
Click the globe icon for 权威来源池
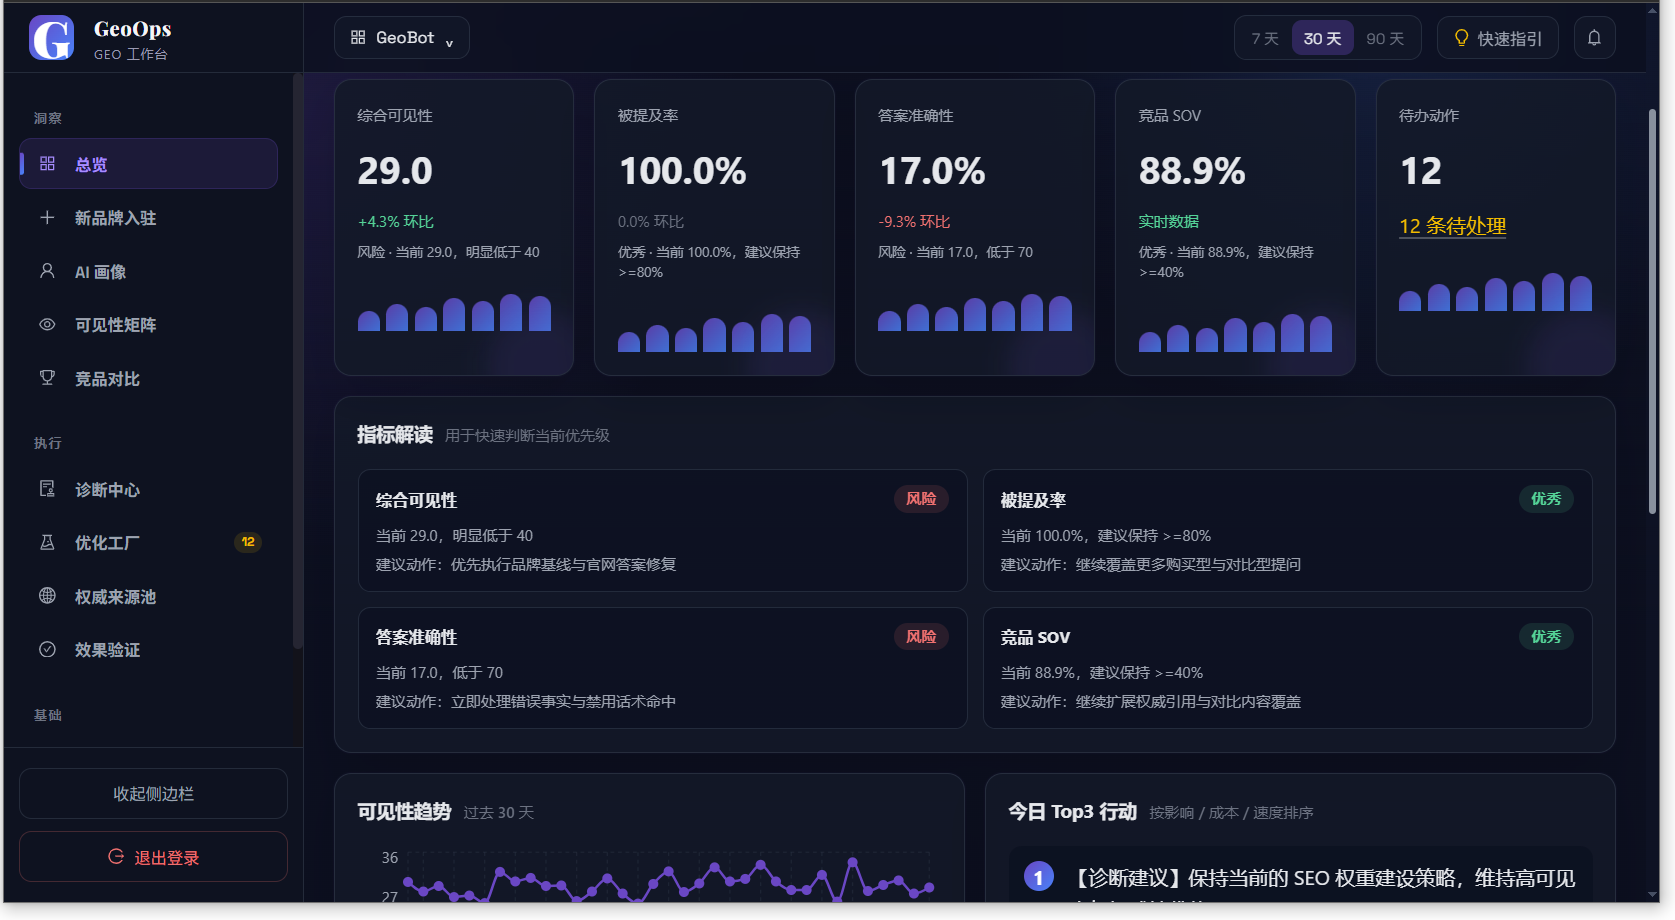pyautogui.click(x=47, y=596)
